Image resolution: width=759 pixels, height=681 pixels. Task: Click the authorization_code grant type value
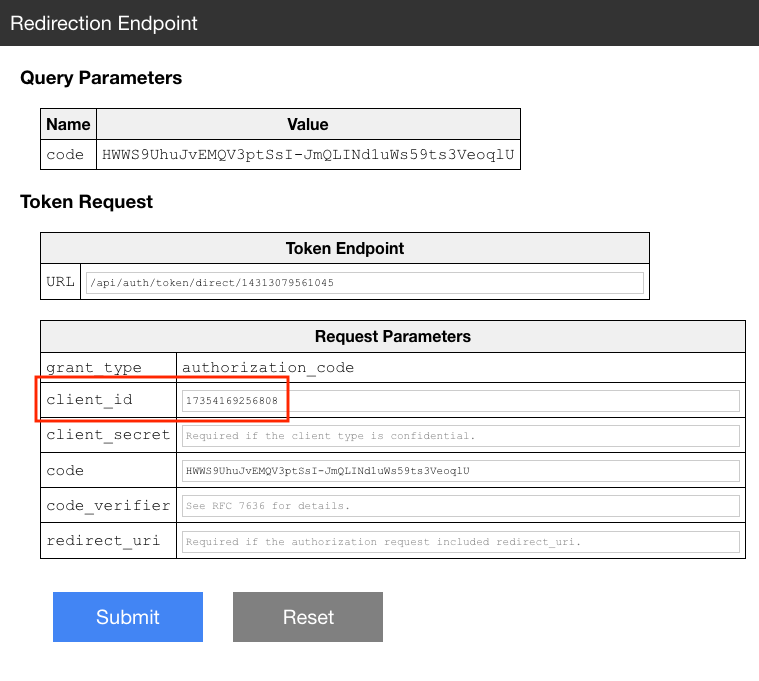(x=268, y=368)
